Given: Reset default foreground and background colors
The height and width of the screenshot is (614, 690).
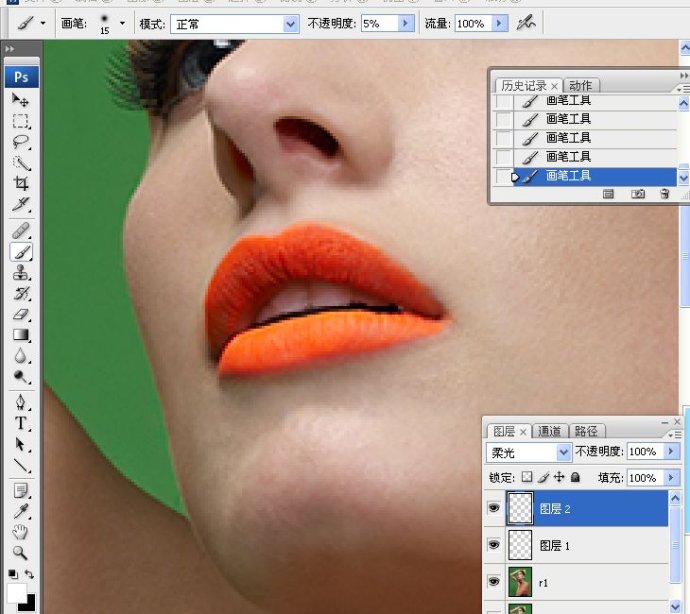Looking at the screenshot, I should click(13, 574).
